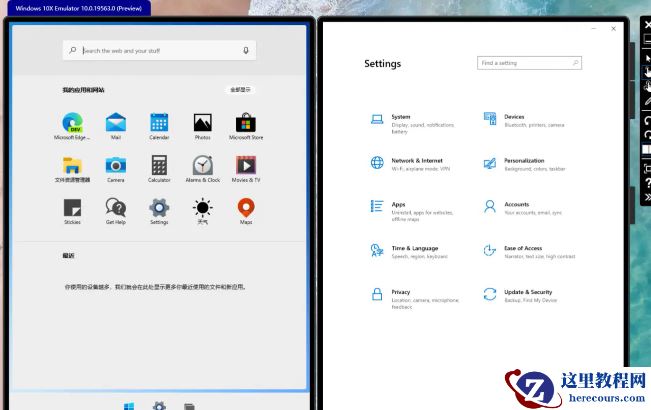Click the Settings page title text
Image resolution: width=651 pixels, height=410 pixels.
click(x=382, y=63)
